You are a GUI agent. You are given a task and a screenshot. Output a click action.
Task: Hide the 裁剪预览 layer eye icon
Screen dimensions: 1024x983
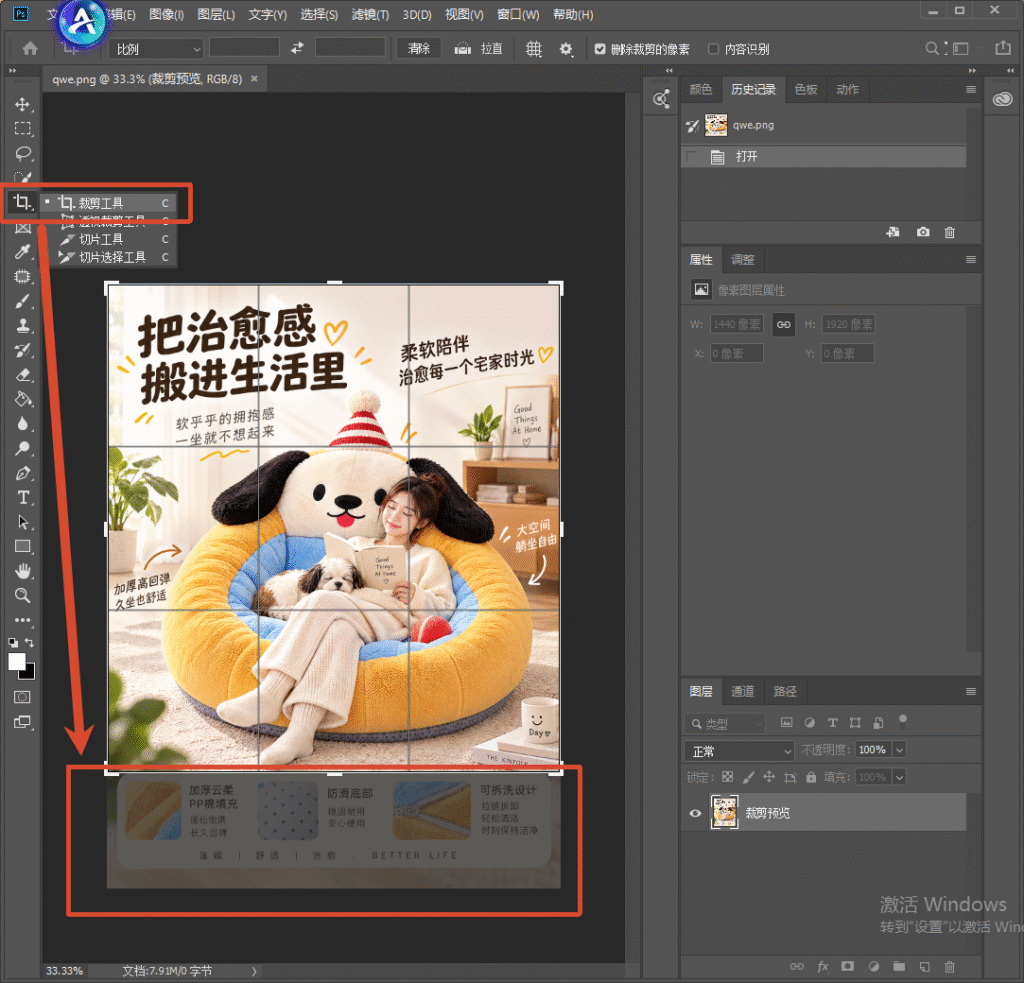[695, 813]
